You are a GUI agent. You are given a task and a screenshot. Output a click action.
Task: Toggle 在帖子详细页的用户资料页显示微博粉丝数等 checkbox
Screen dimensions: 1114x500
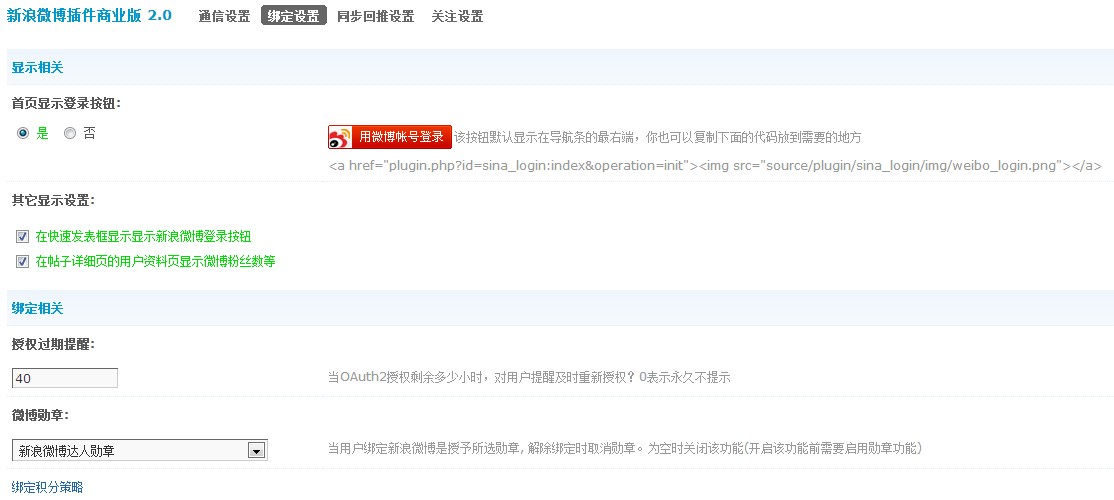[x=23, y=261]
